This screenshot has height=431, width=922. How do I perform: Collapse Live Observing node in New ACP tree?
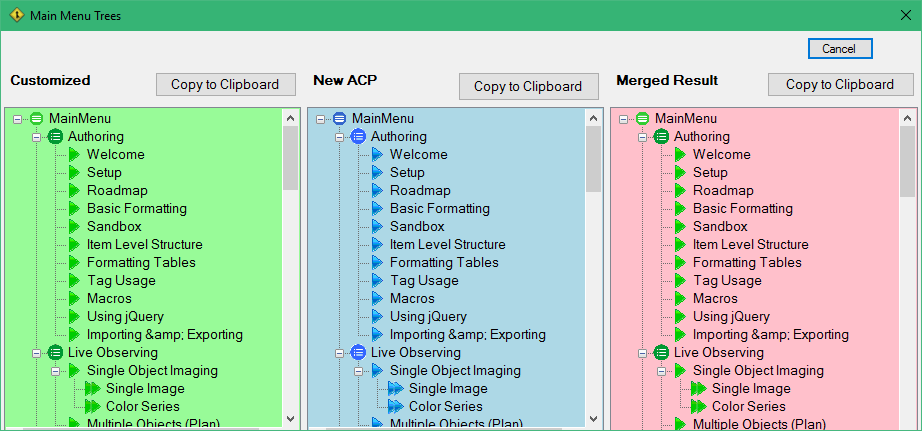tap(339, 353)
